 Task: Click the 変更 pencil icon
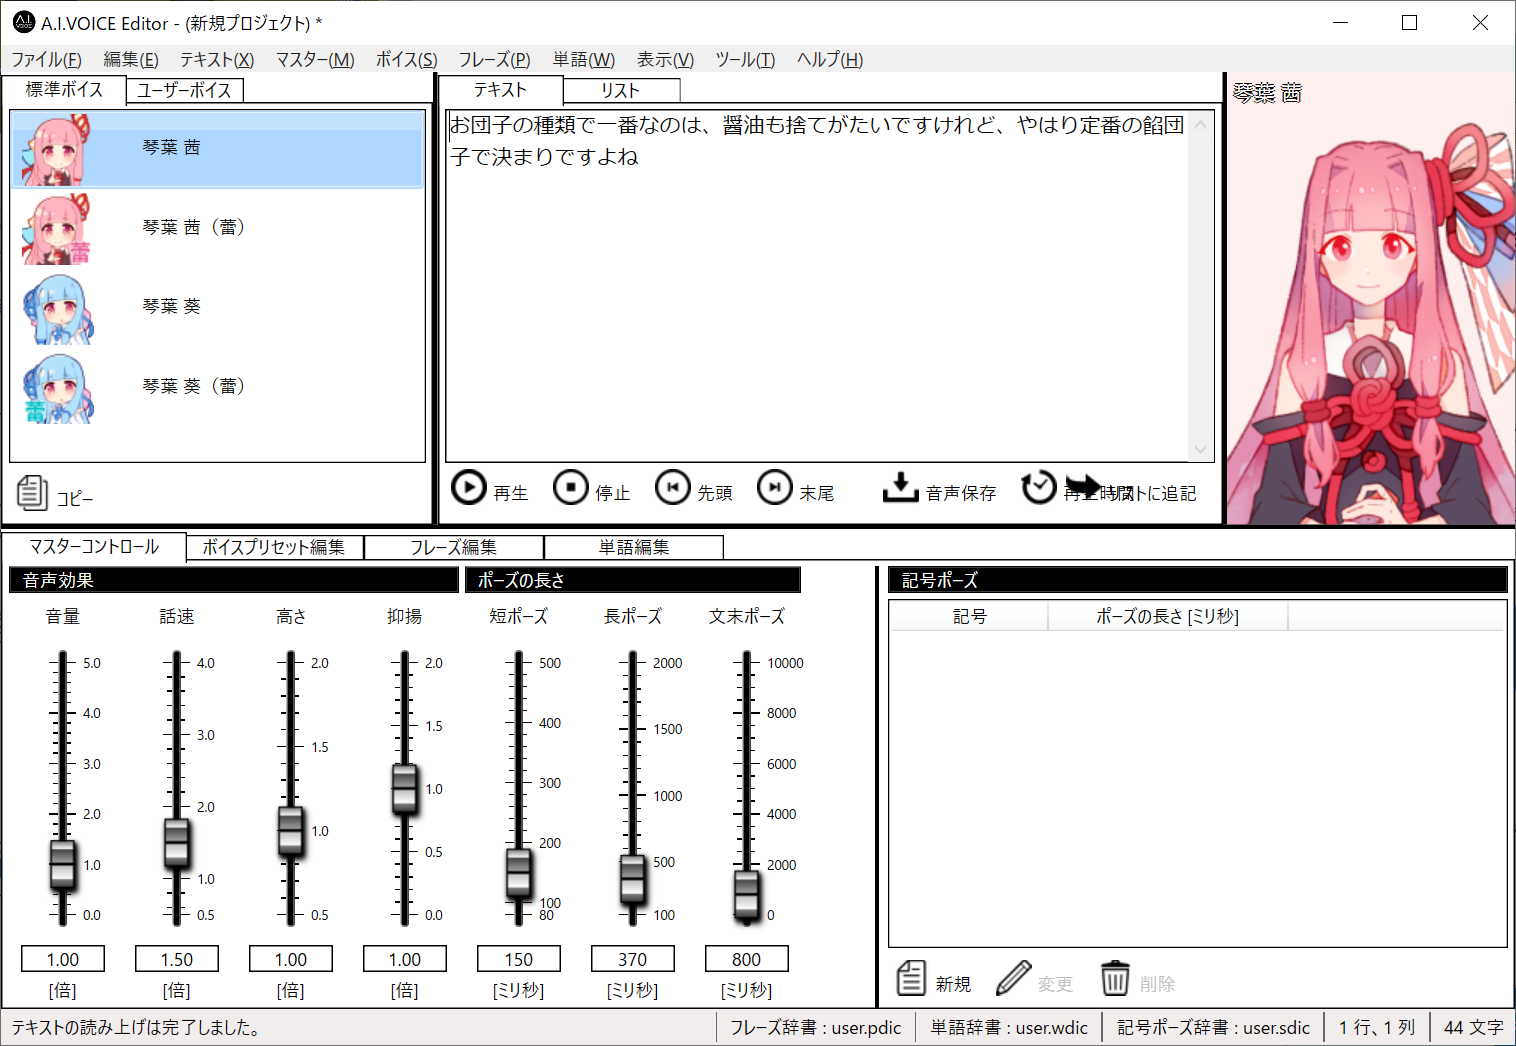1013,978
